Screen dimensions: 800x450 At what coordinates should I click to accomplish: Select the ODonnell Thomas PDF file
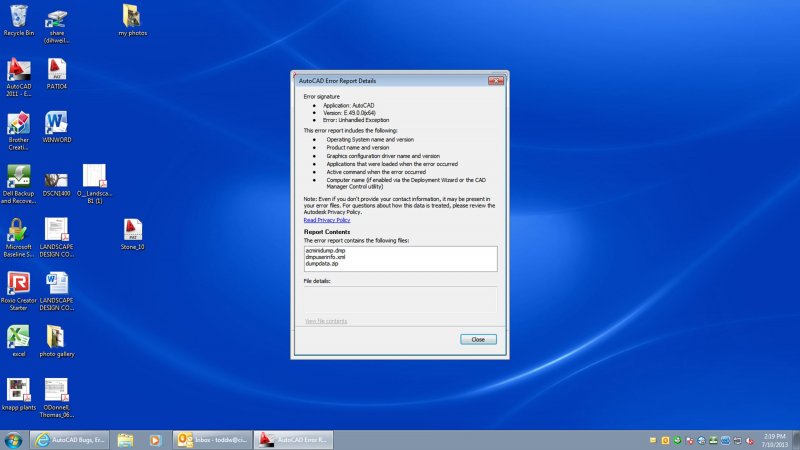coord(57,398)
